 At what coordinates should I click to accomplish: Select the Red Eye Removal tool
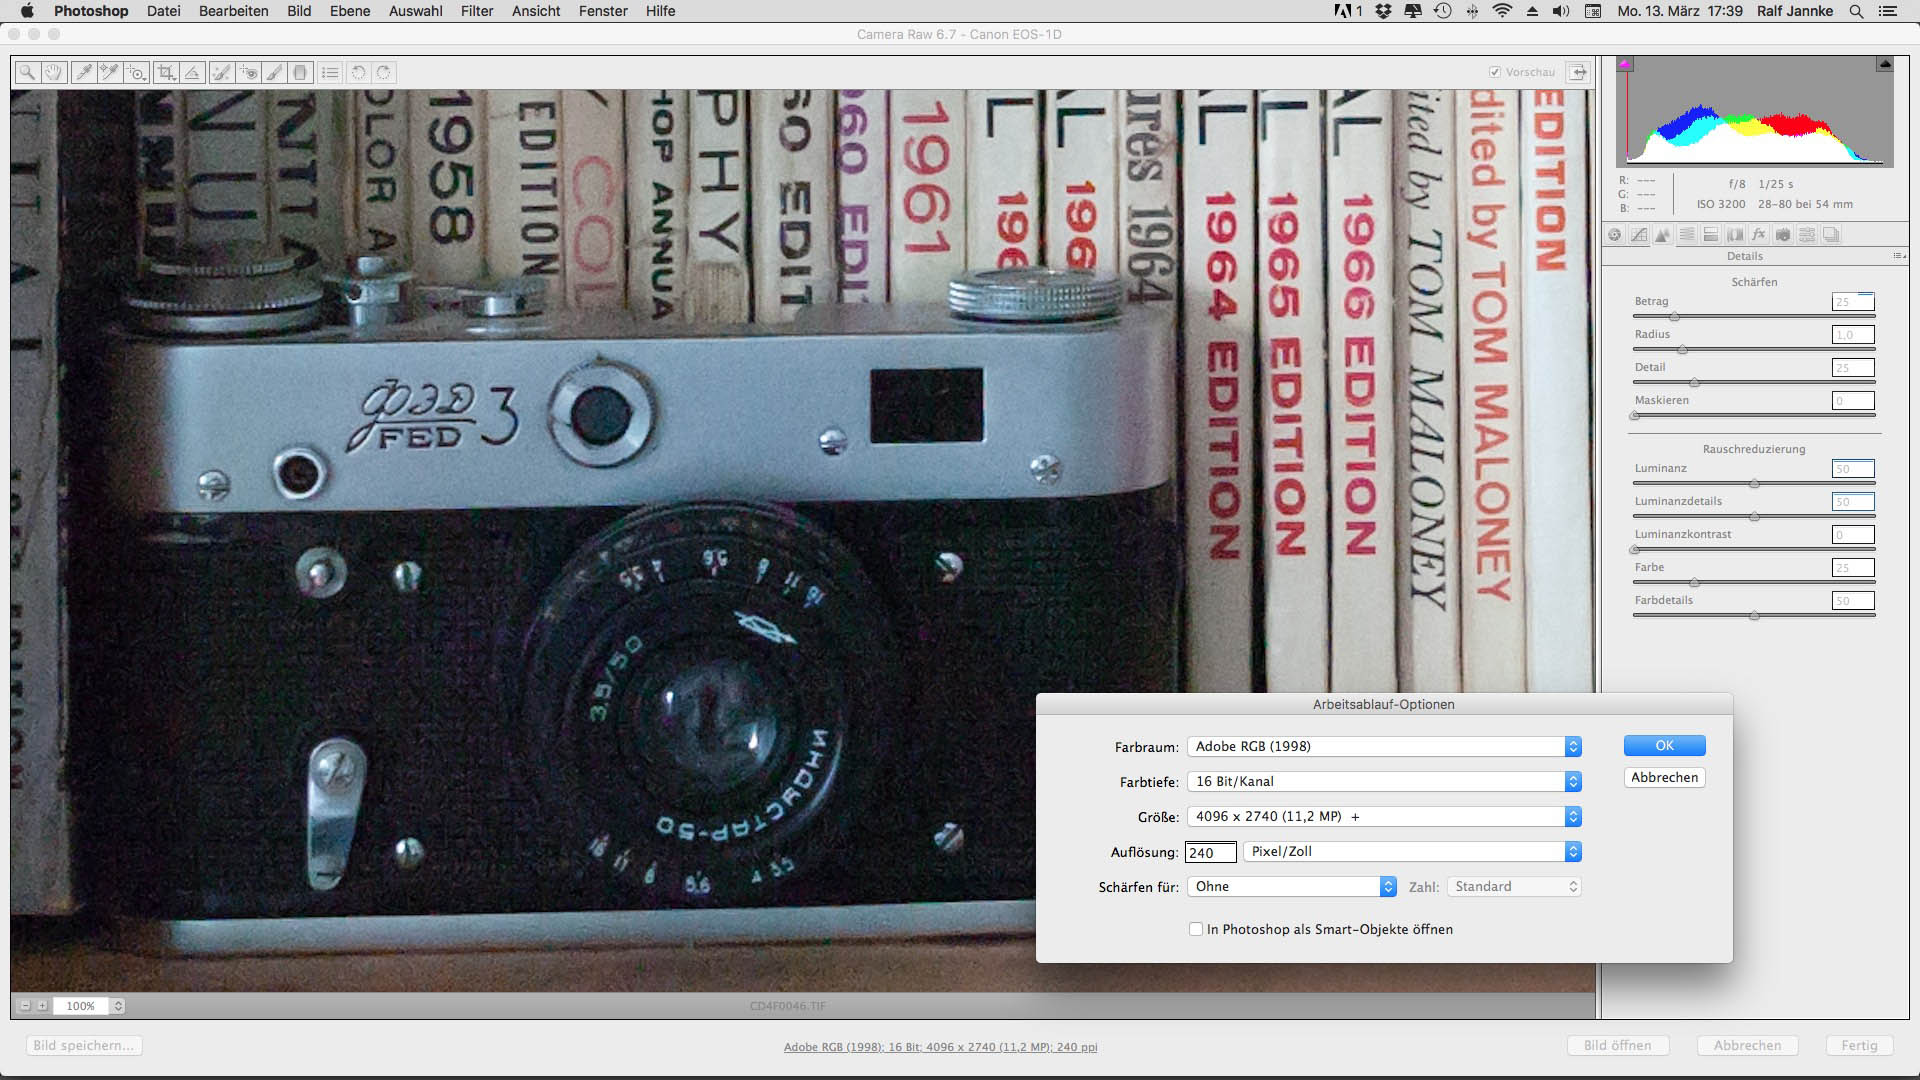[248, 72]
